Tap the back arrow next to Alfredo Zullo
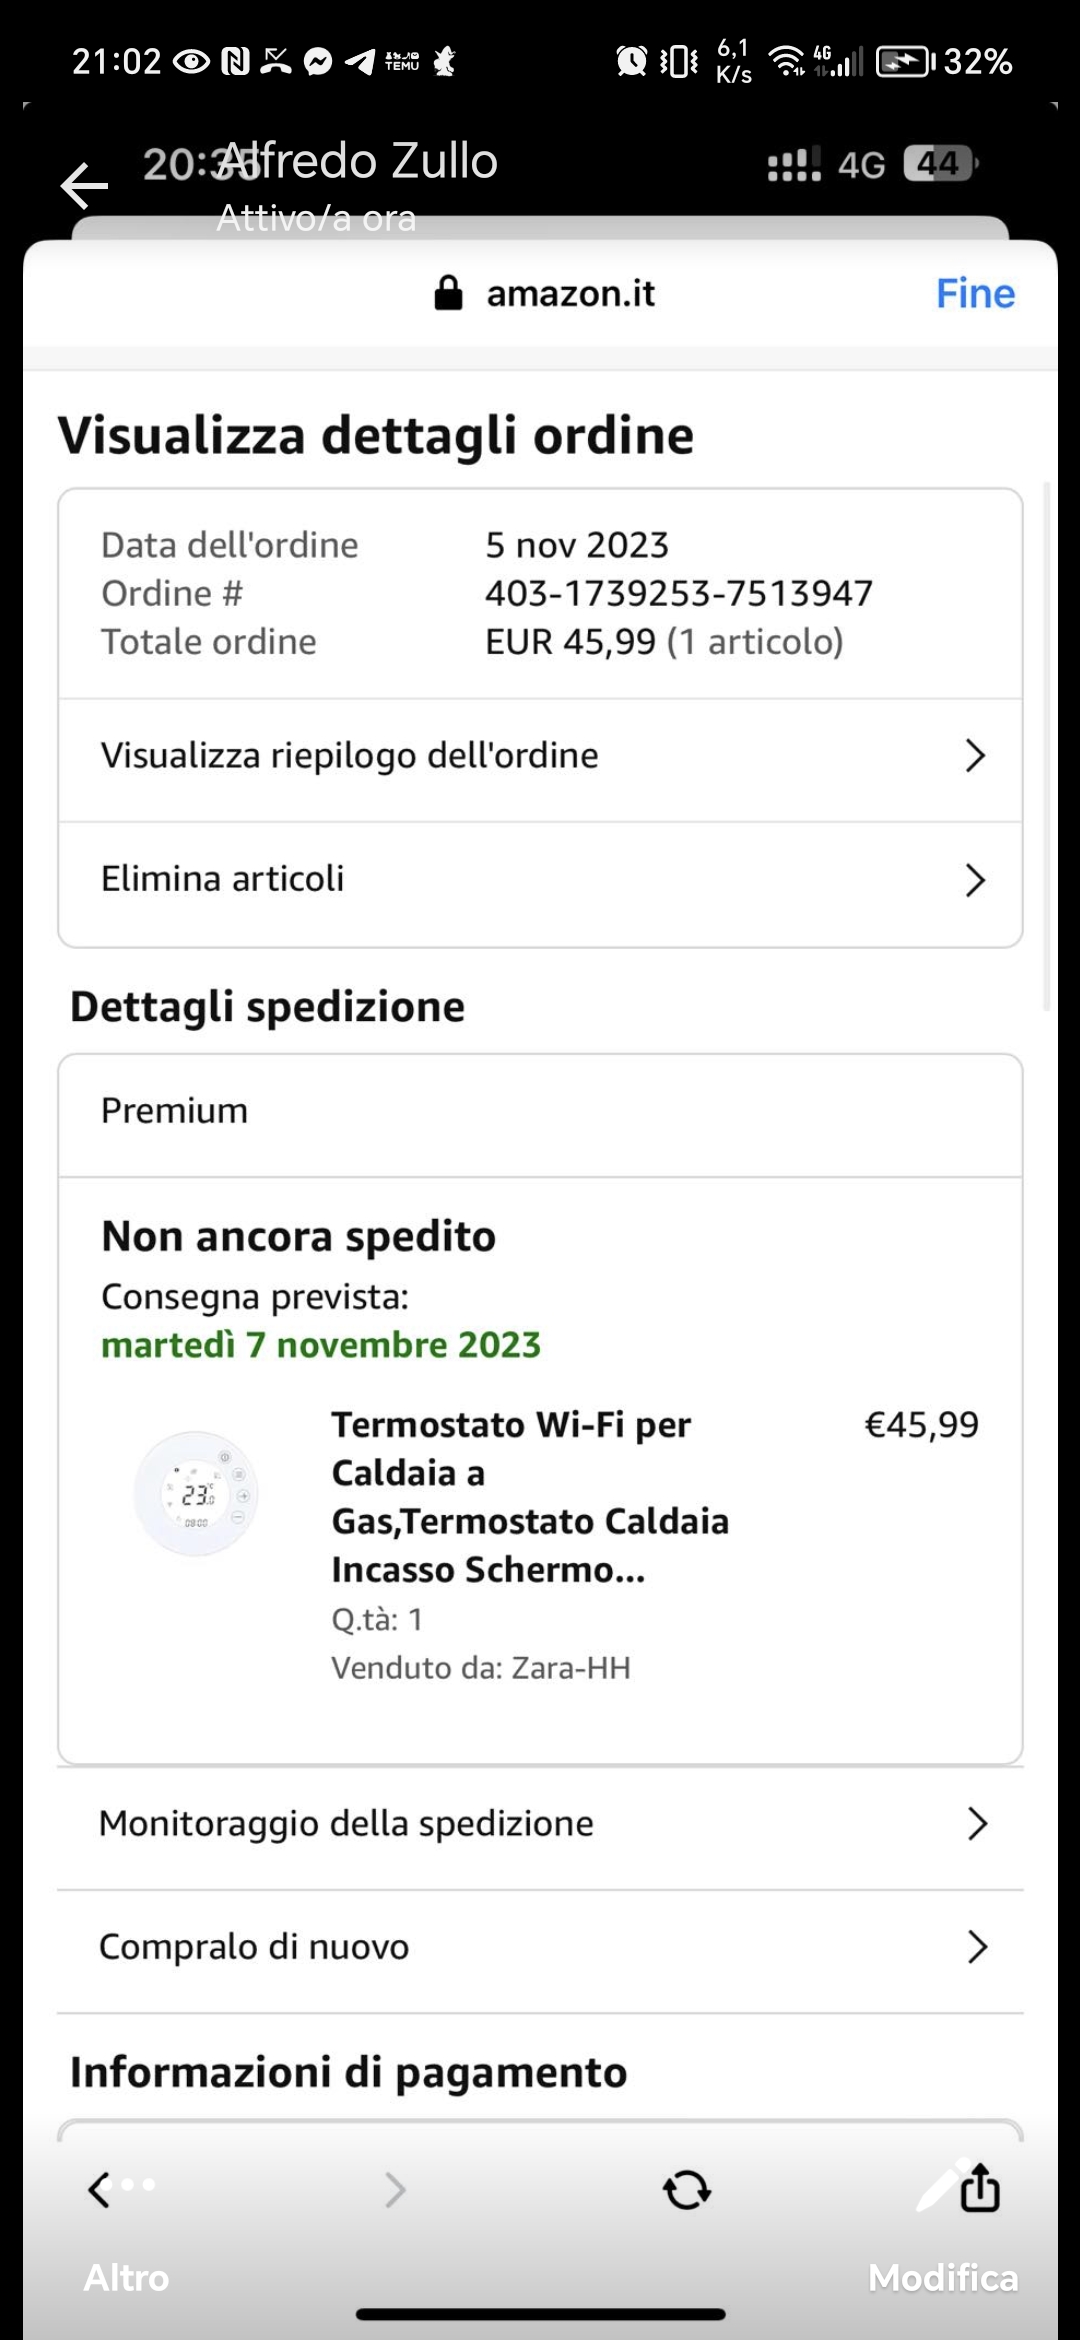The width and height of the screenshot is (1080, 2340). pyautogui.click(x=84, y=186)
